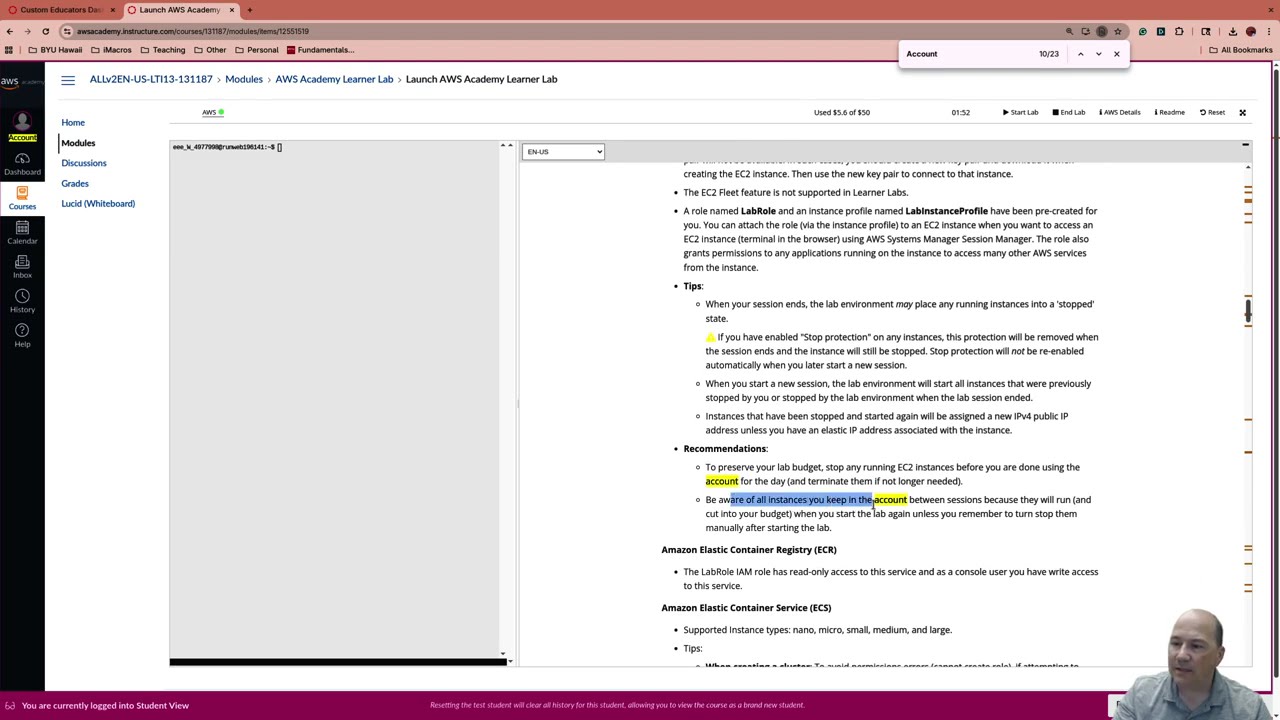Toggle the lab fullscreen X icon
Image resolution: width=1280 pixels, height=720 pixels.
click(1242, 113)
